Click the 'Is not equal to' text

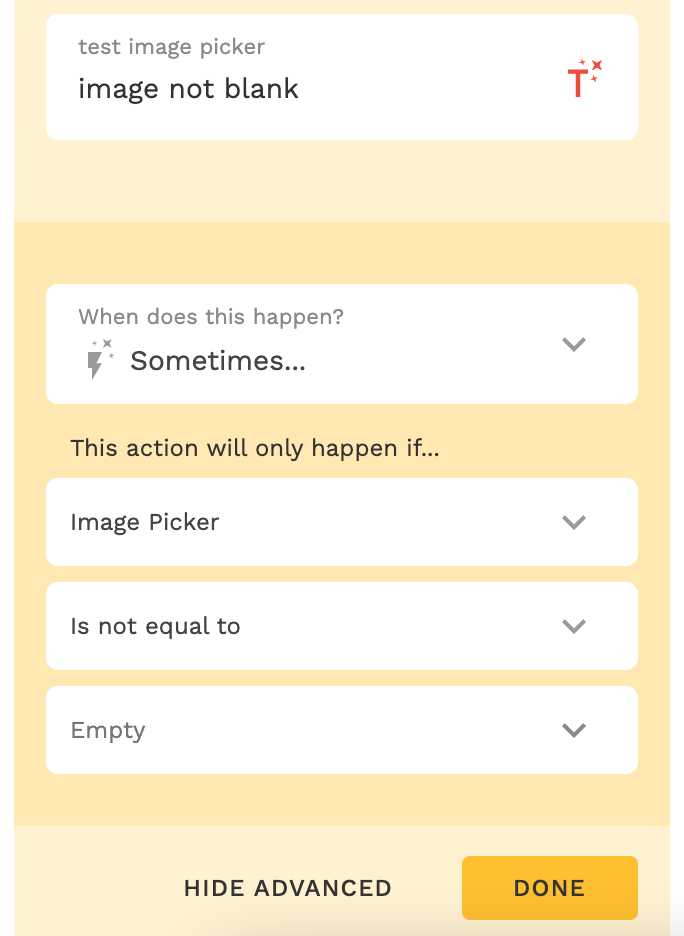coord(155,626)
